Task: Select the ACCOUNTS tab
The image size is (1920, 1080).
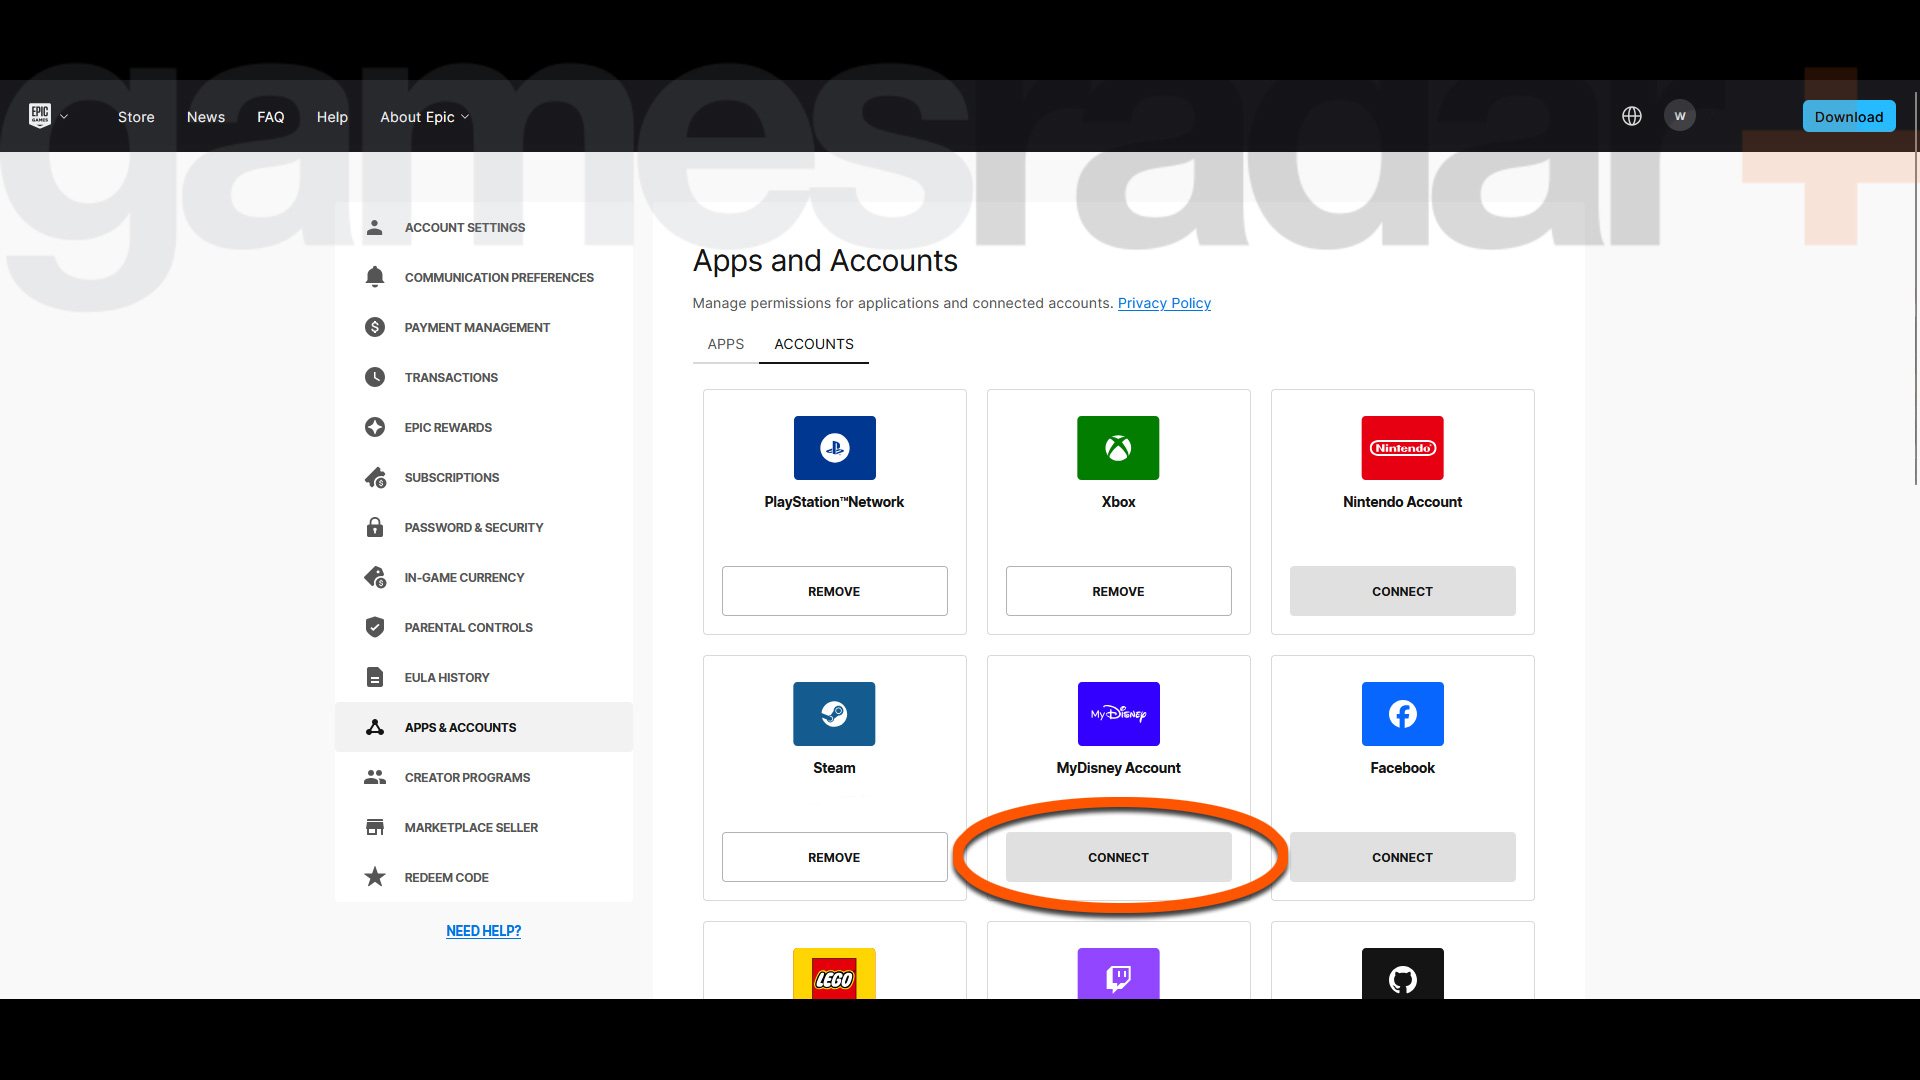Action: (814, 344)
